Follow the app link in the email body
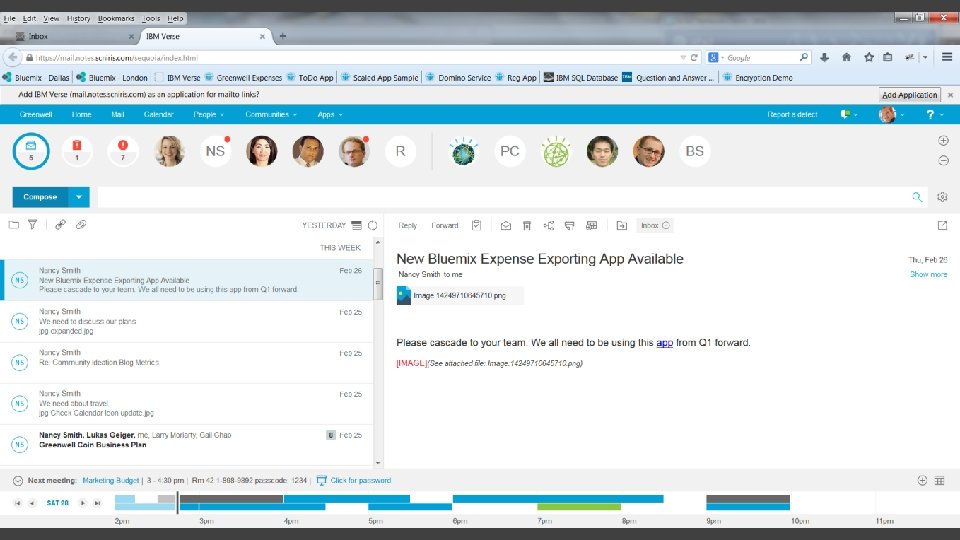 [x=664, y=343]
